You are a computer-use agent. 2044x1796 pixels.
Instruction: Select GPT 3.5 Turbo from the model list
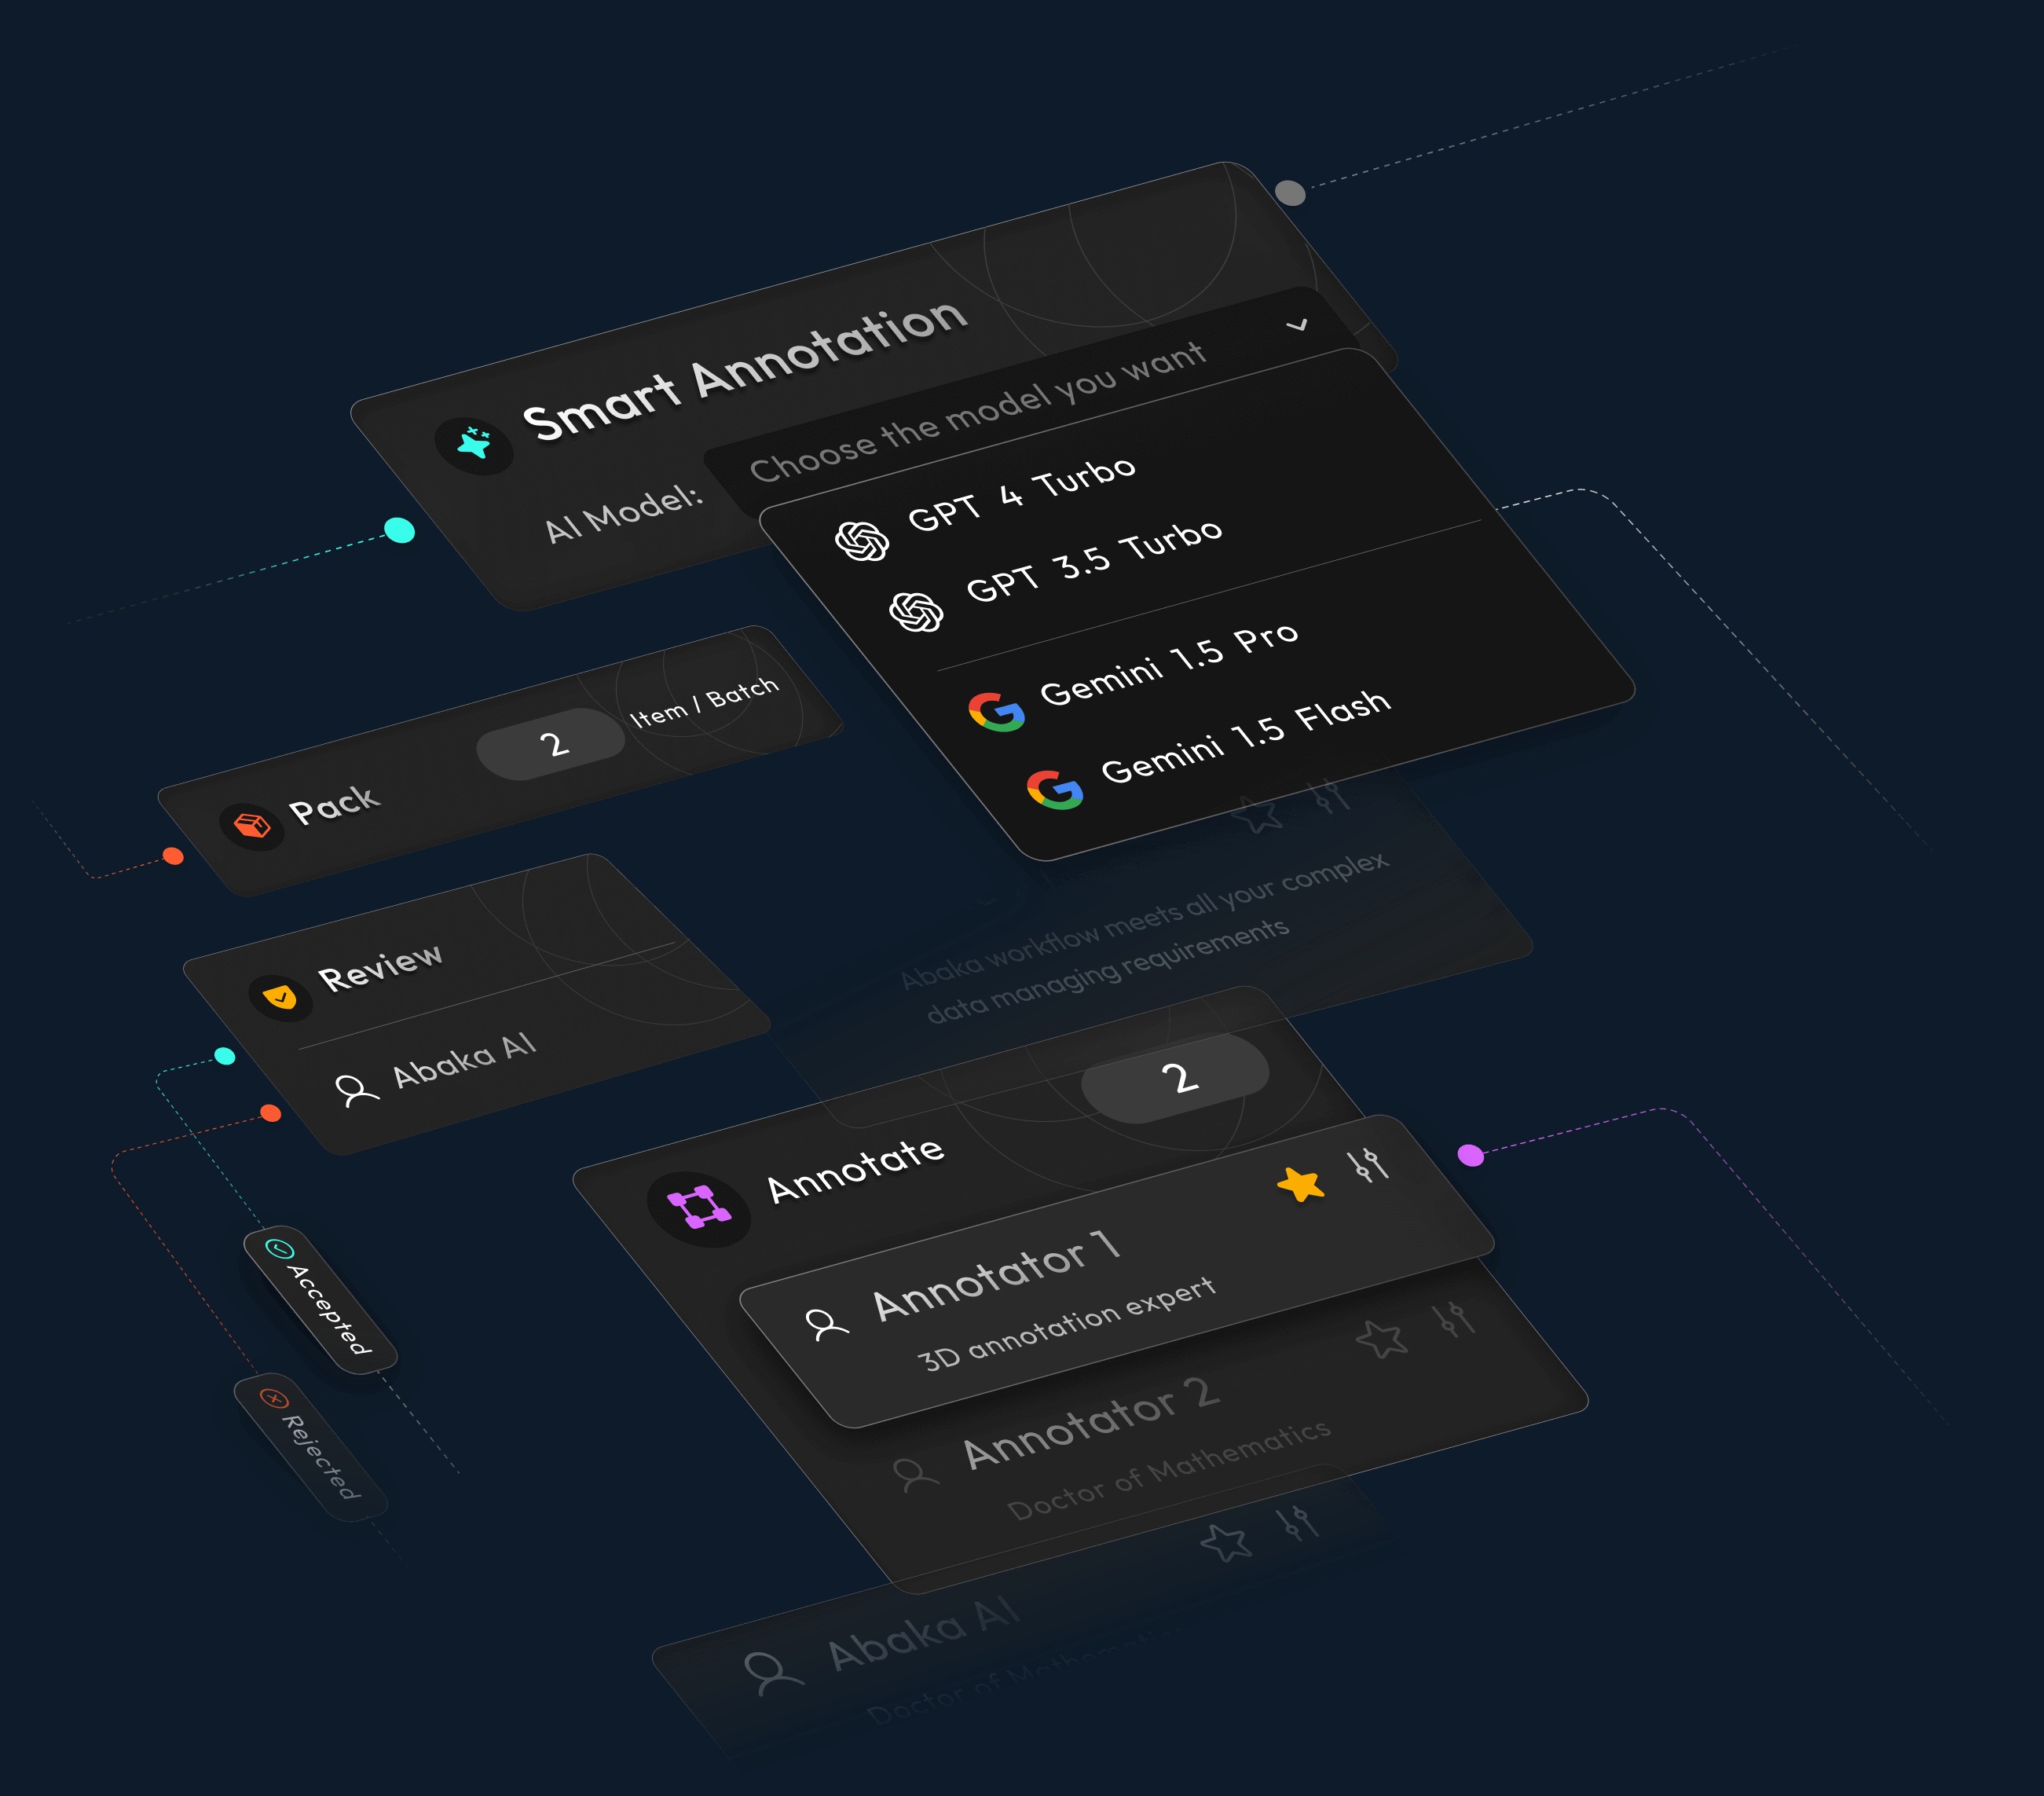coord(1094,560)
